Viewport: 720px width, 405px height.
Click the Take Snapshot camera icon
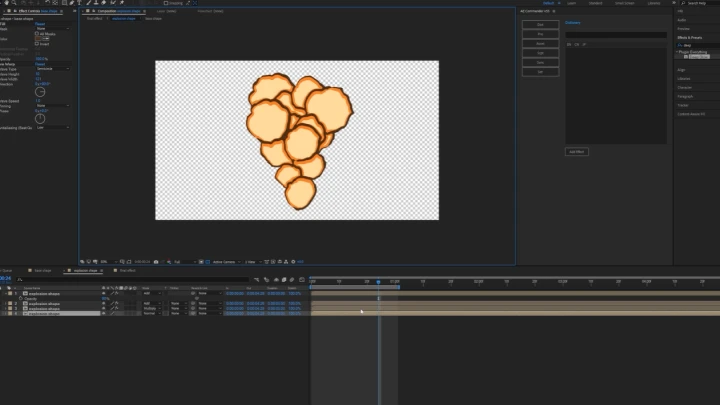156,262
